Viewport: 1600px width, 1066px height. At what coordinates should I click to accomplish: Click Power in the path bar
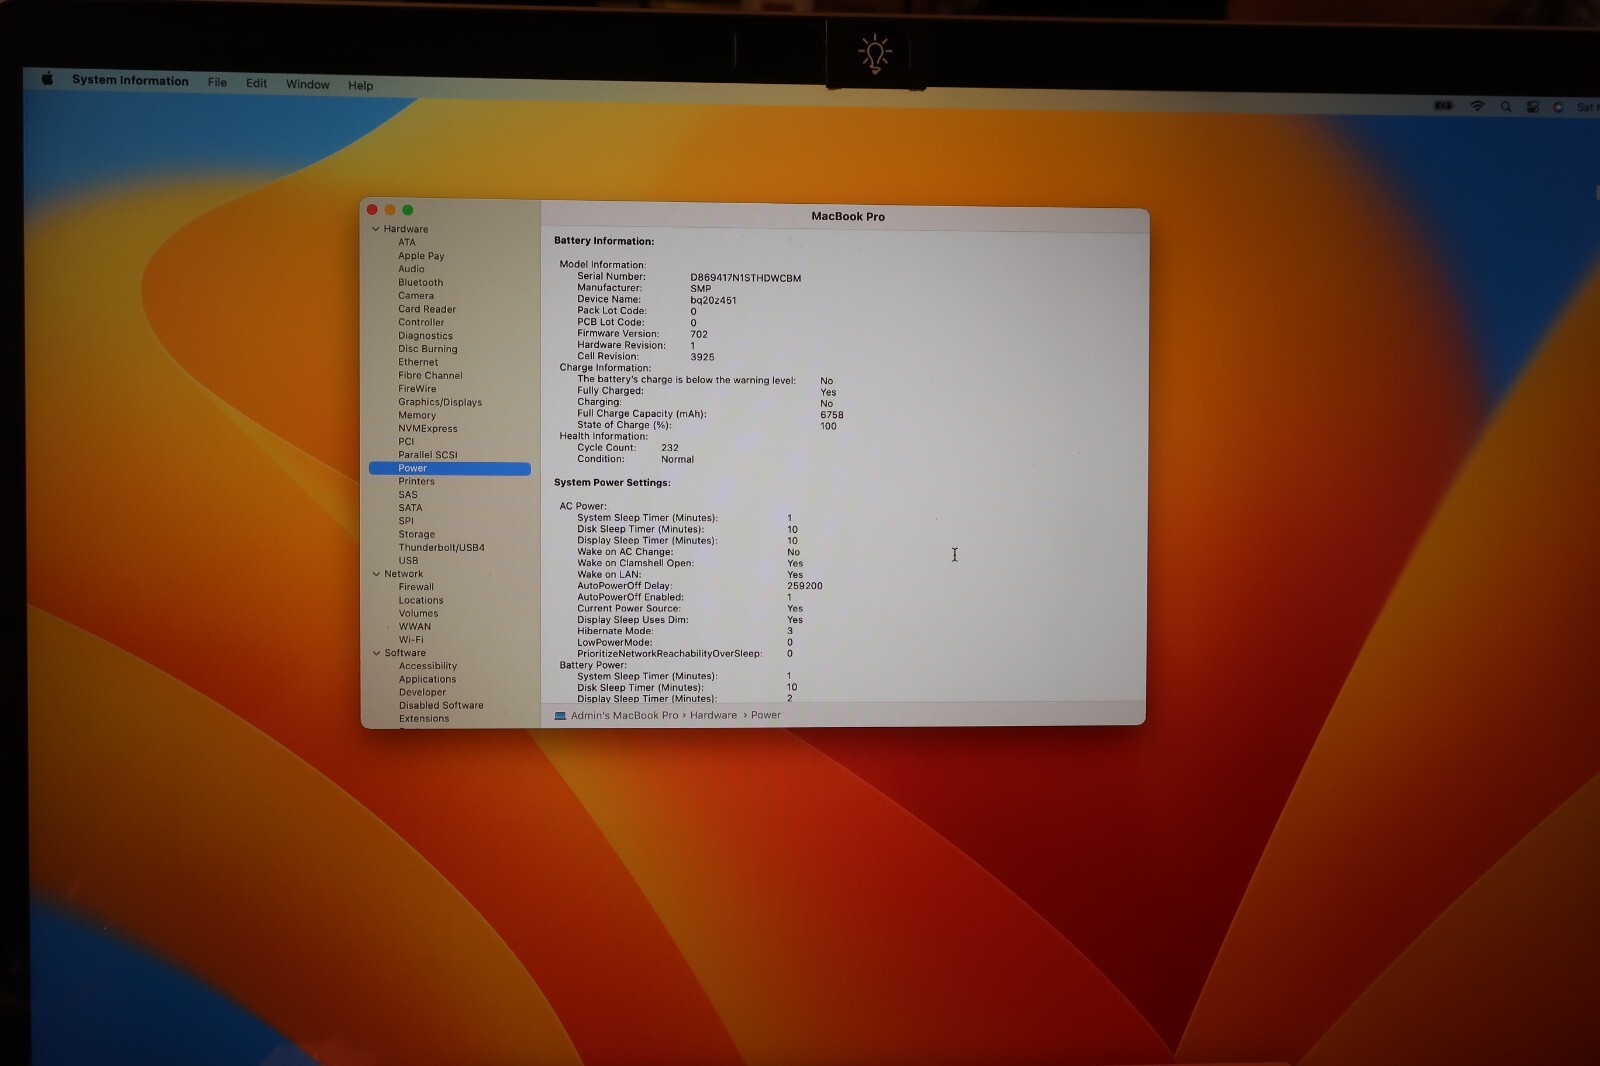coord(766,715)
